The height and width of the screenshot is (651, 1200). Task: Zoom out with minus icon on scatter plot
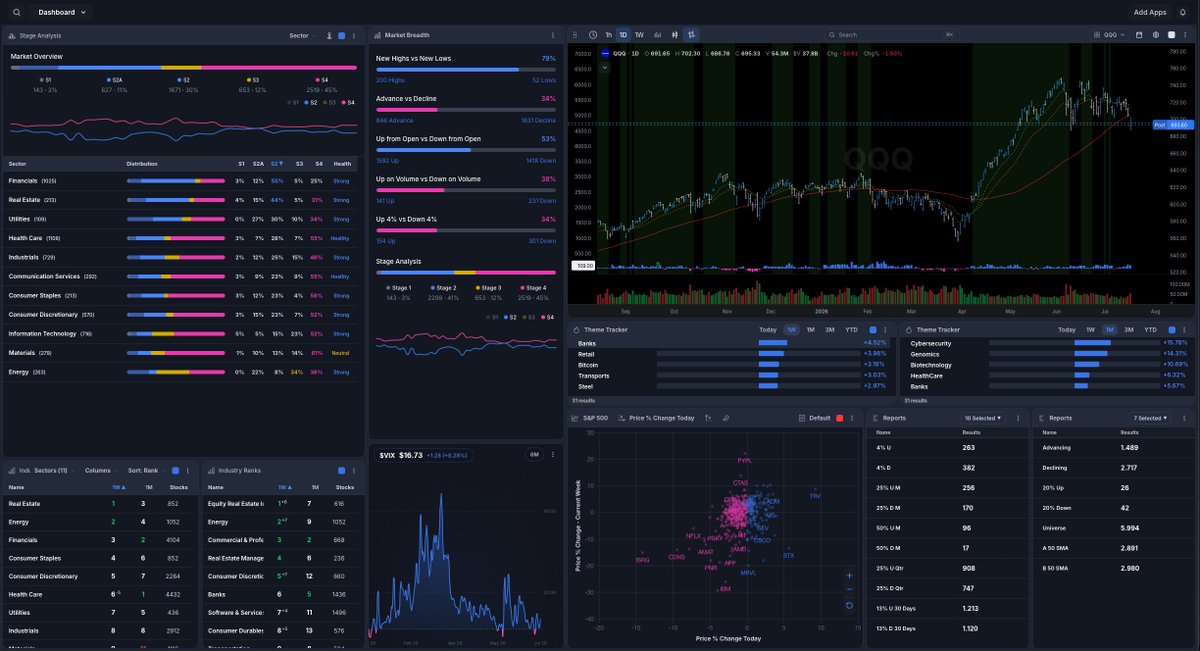pyautogui.click(x=849, y=590)
